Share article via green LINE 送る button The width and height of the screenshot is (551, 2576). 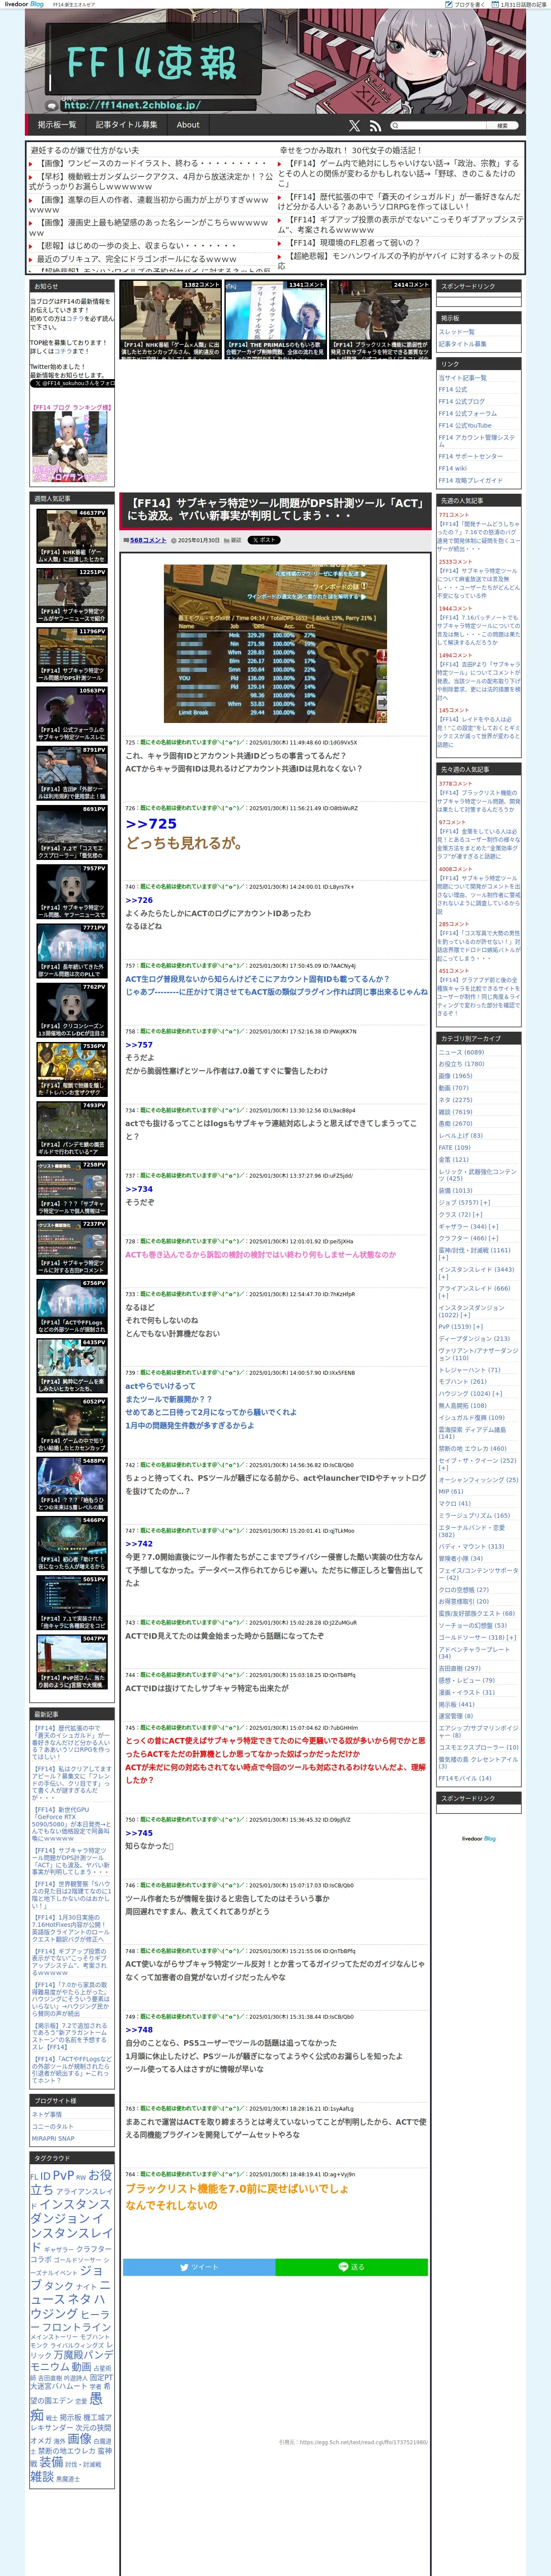click(352, 2267)
